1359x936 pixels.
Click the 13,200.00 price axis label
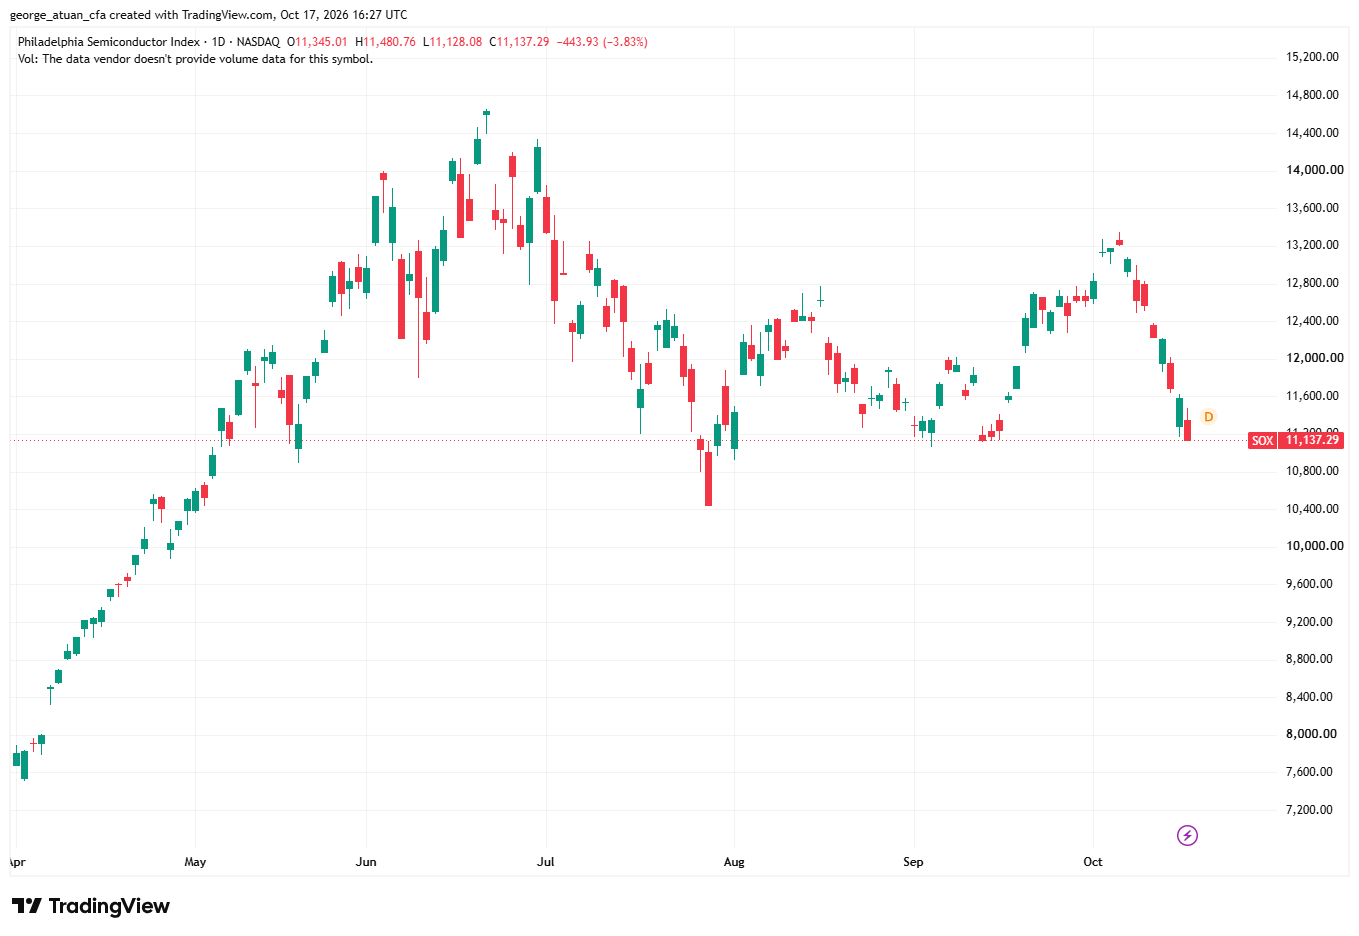pos(1312,245)
